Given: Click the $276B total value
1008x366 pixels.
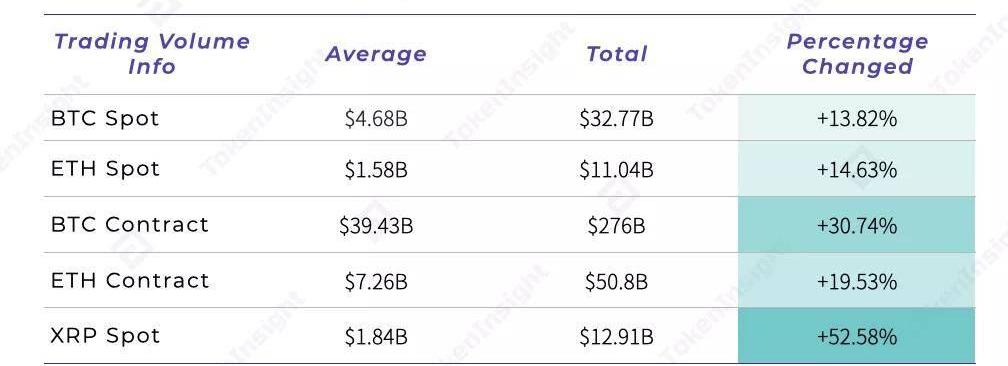Looking at the screenshot, I should tap(616, 226).
